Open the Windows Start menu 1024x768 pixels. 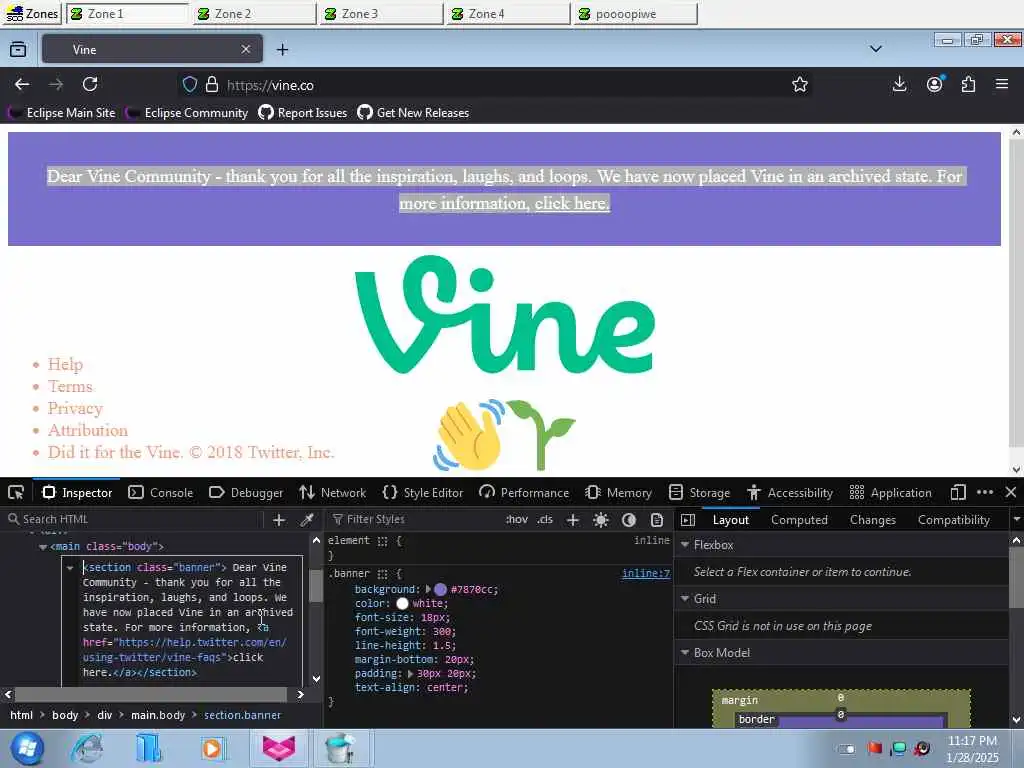click(27, 748)
